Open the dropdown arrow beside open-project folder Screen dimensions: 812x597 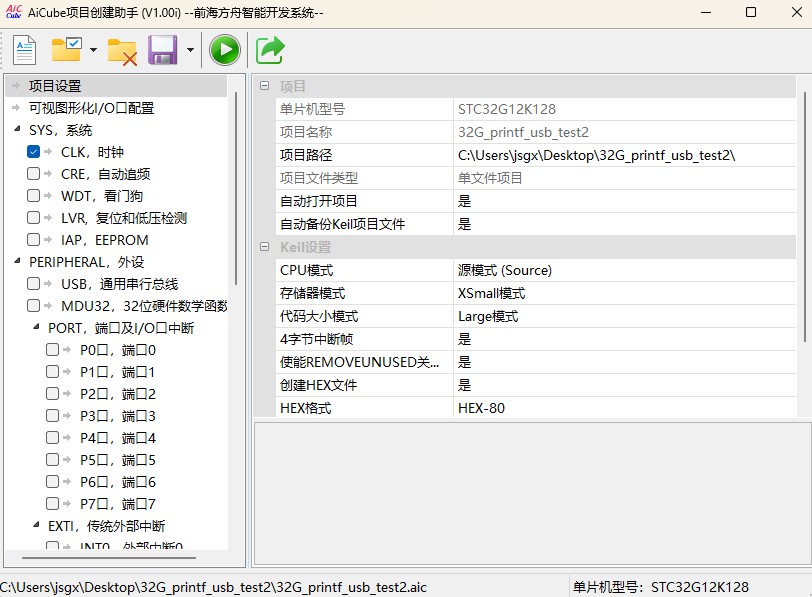(x=93, y=50)
